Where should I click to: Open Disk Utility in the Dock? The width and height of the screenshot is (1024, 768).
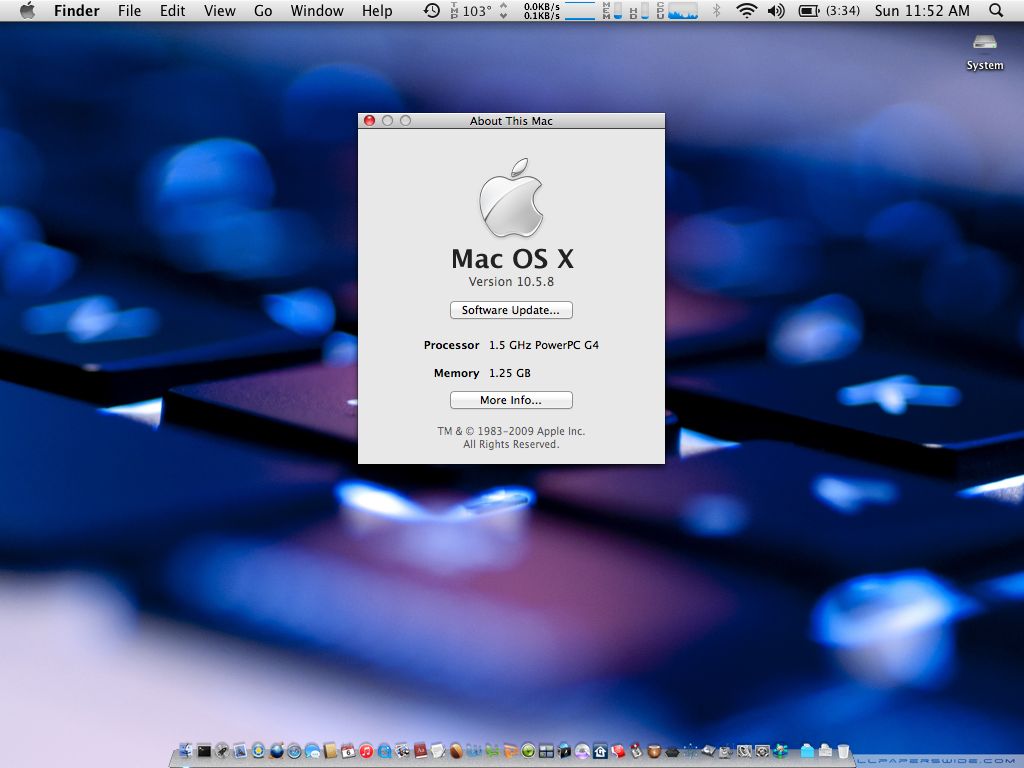coord(726,751)
